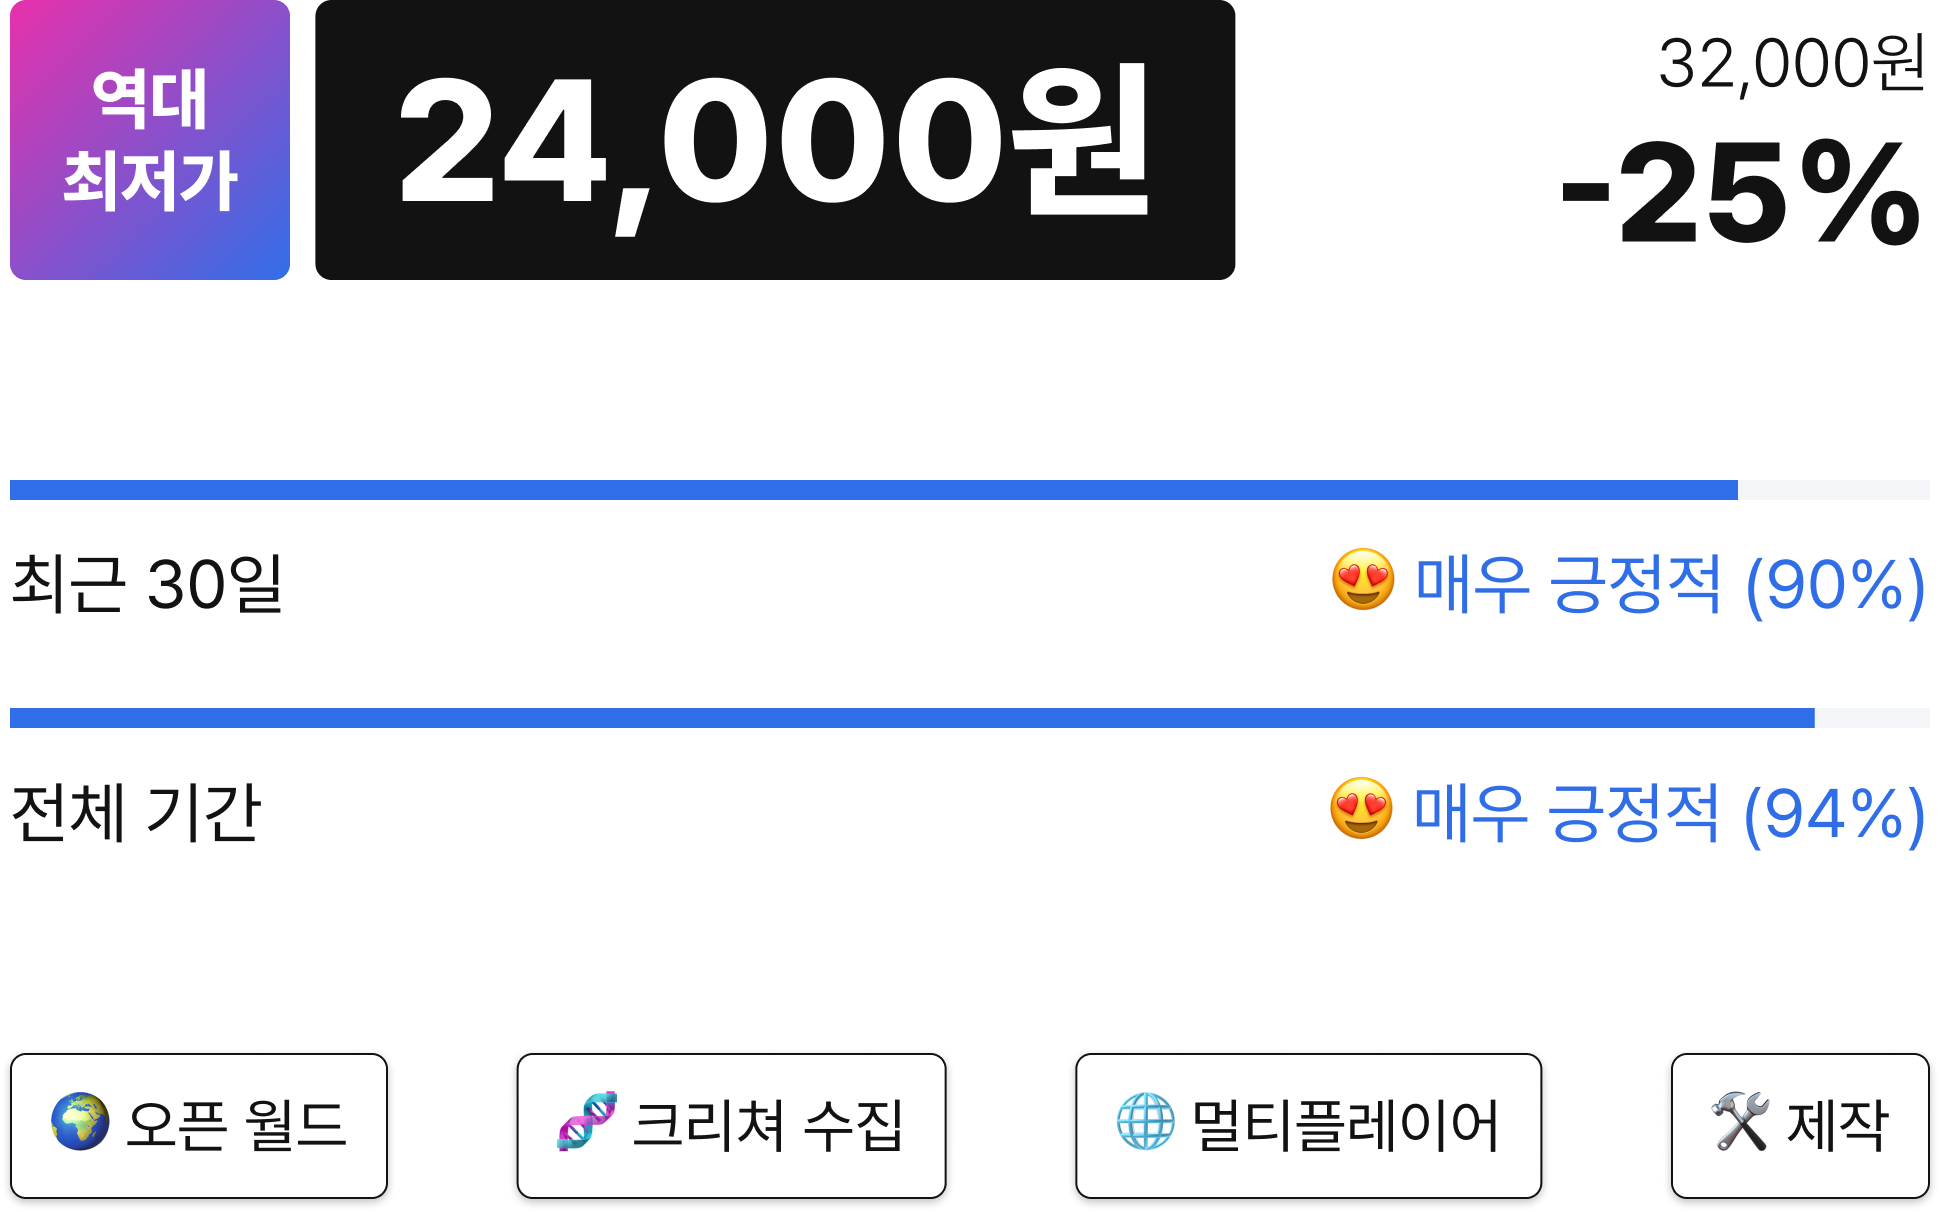Select the 오픈 월드 tag button
Image resolution: width=1940 pixels, height=1212 pixels.
click(x=199, y=1126)
